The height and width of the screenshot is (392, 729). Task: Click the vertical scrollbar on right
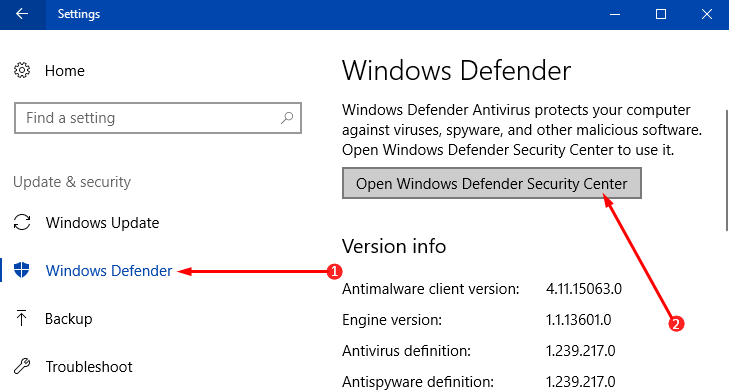point(727,170)
